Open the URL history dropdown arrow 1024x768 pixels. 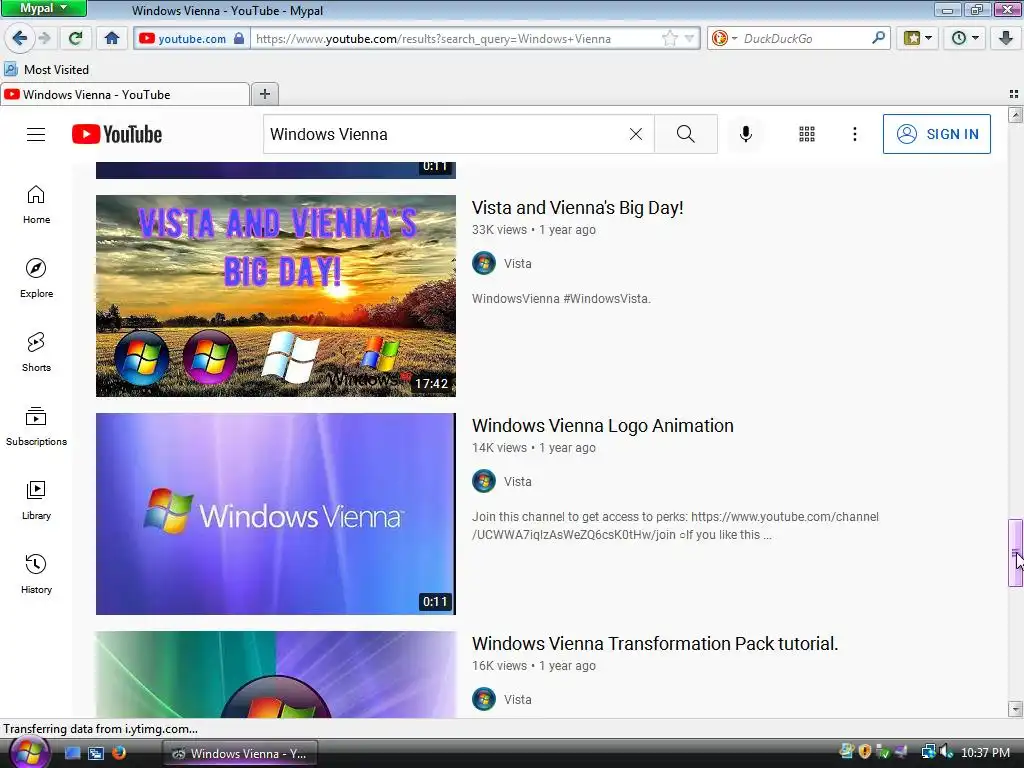coord(690,39)
